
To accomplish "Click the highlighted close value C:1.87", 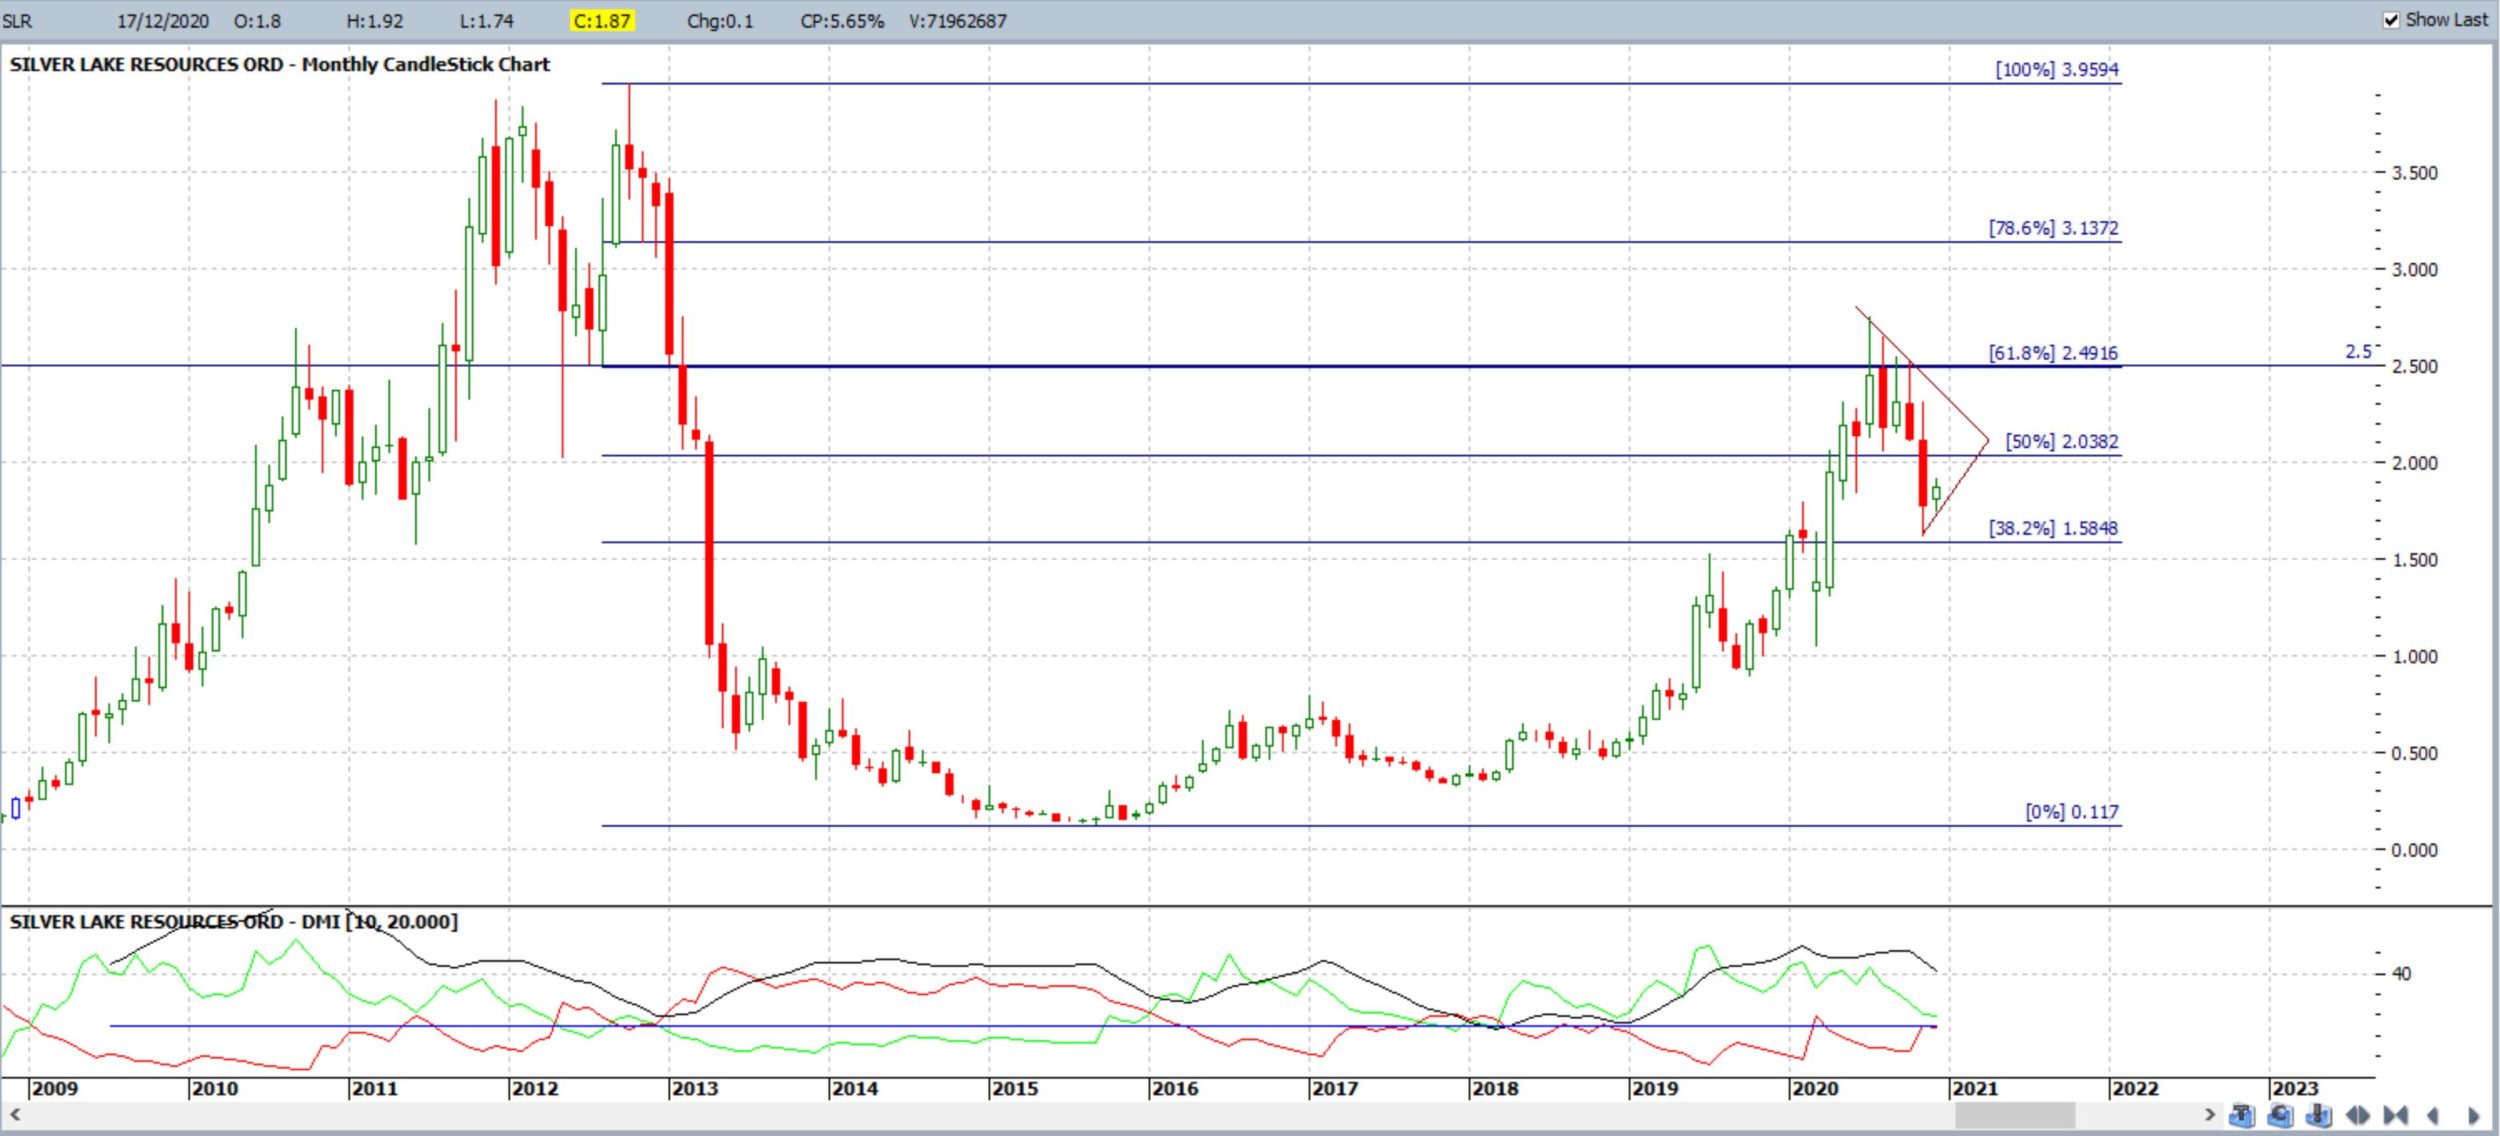I will coord(602,21).
